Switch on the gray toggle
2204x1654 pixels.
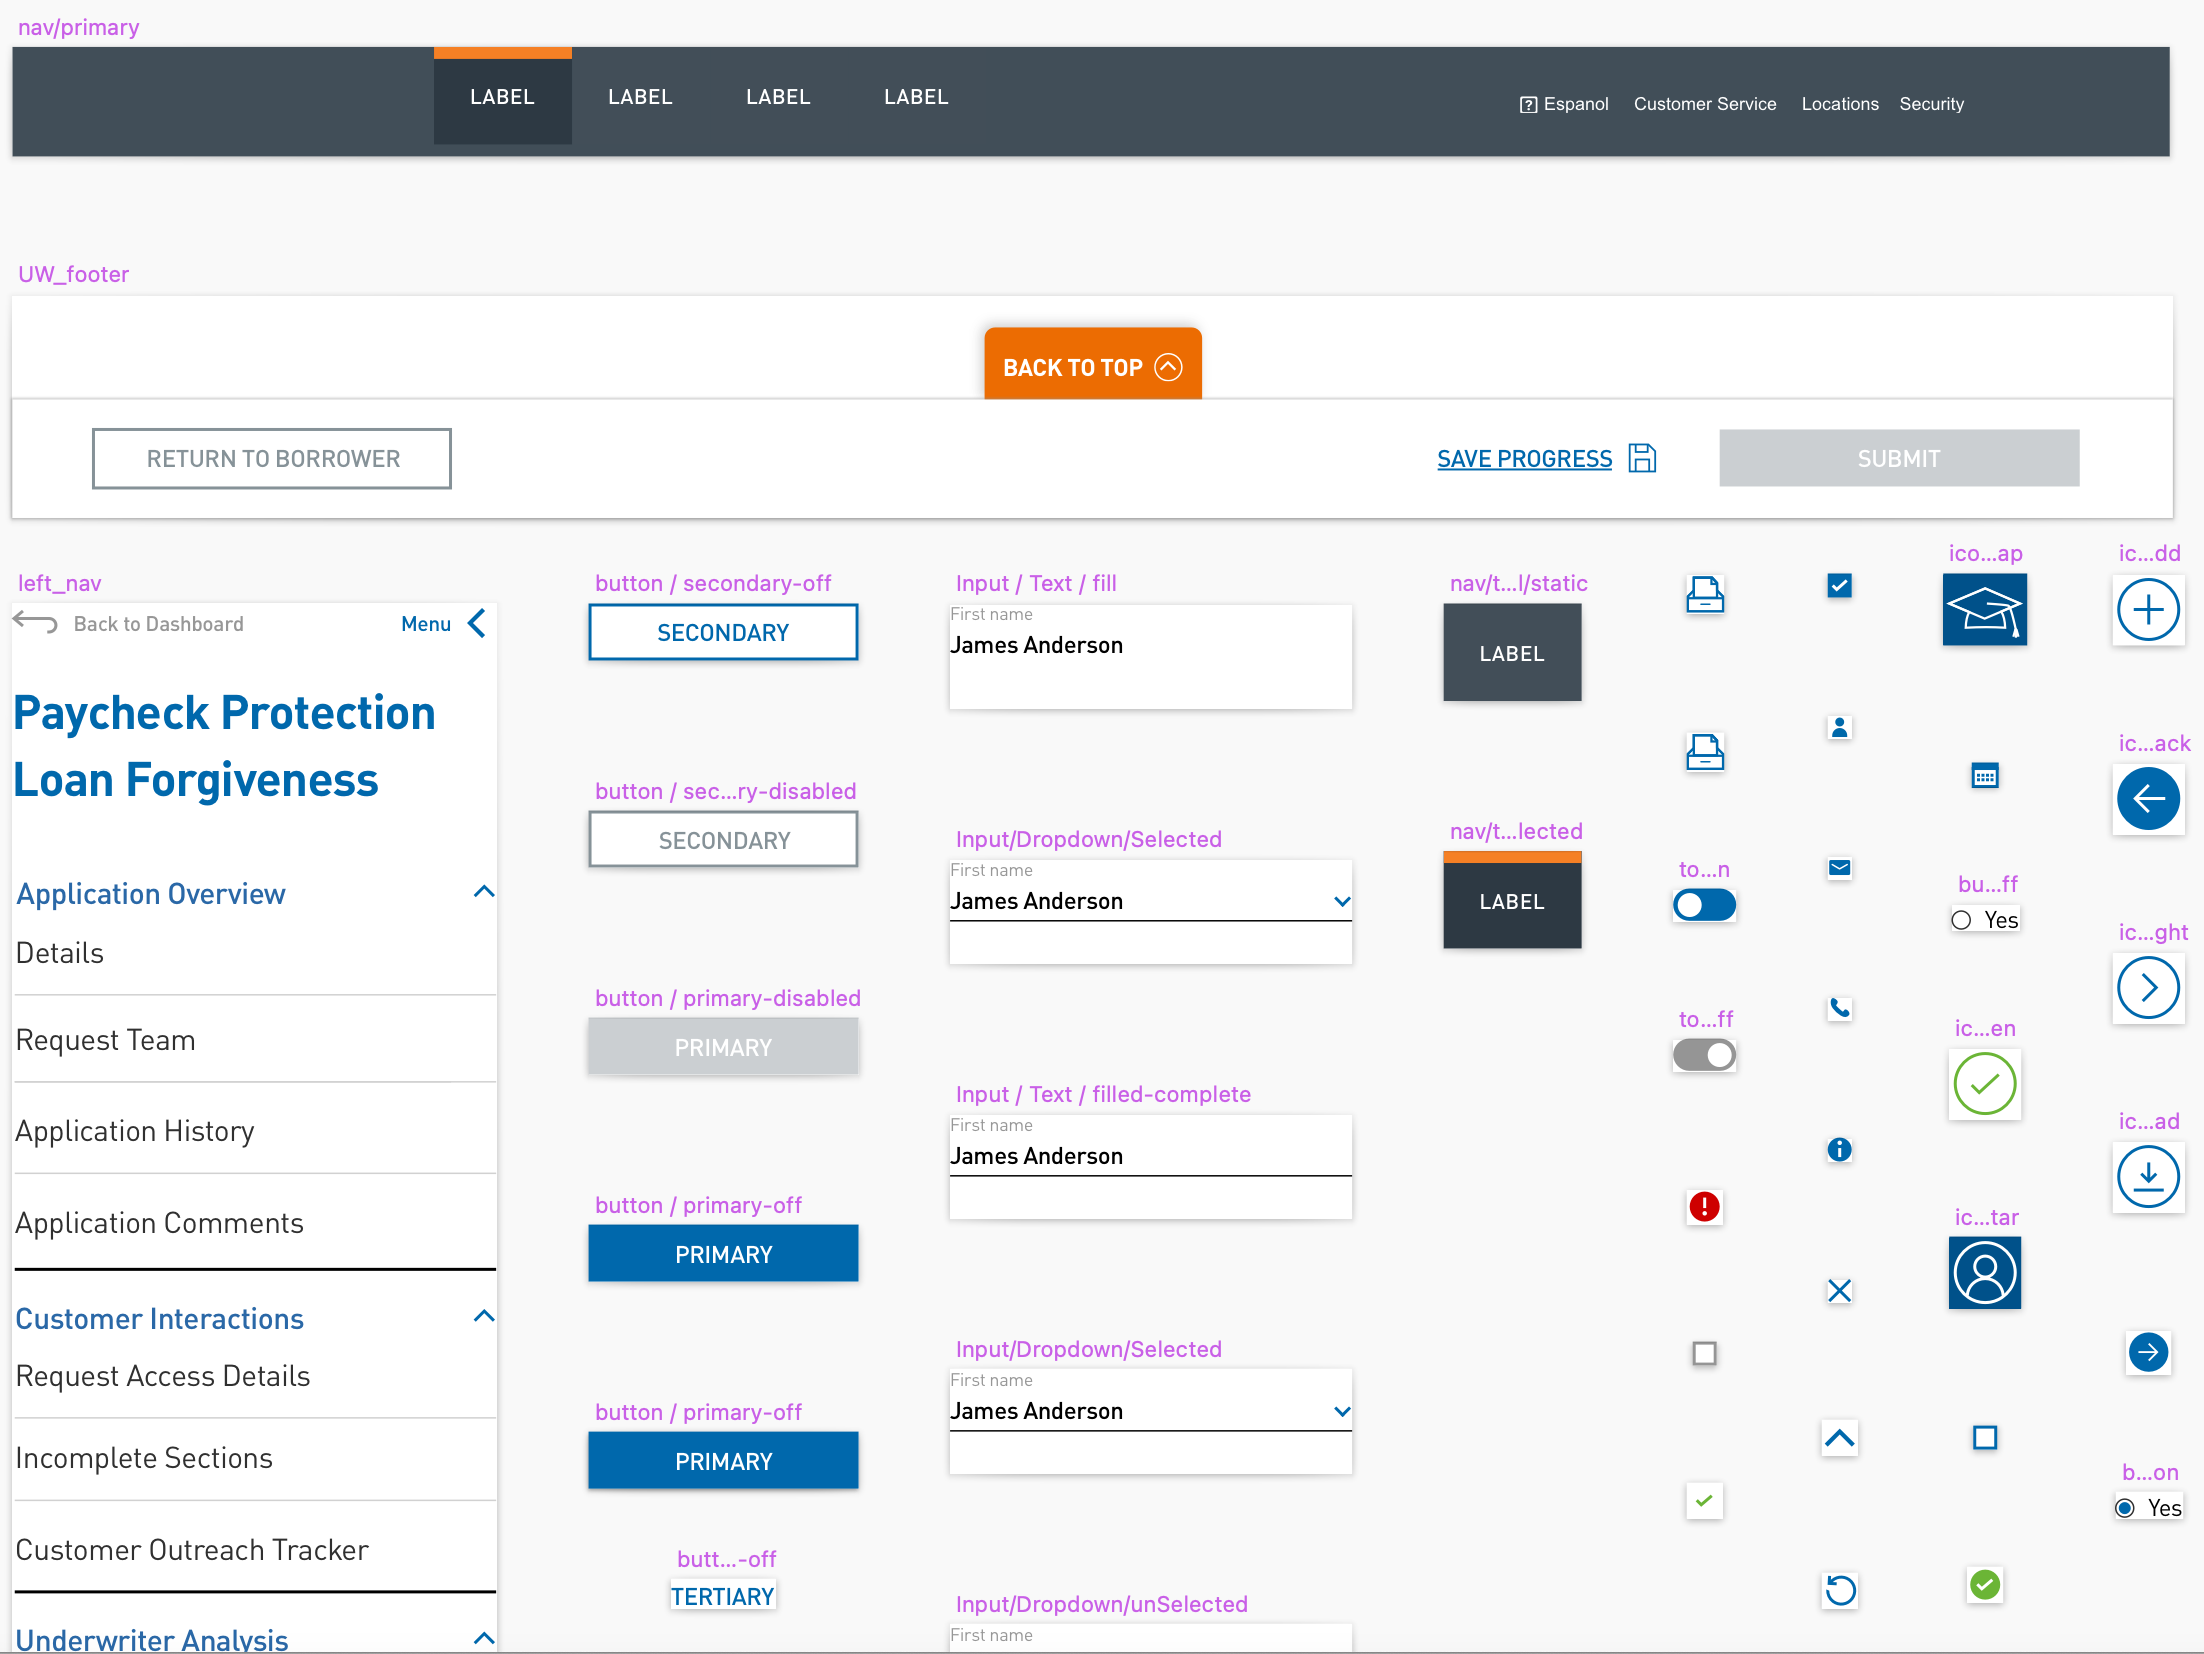click(x=1704, y=1055)
